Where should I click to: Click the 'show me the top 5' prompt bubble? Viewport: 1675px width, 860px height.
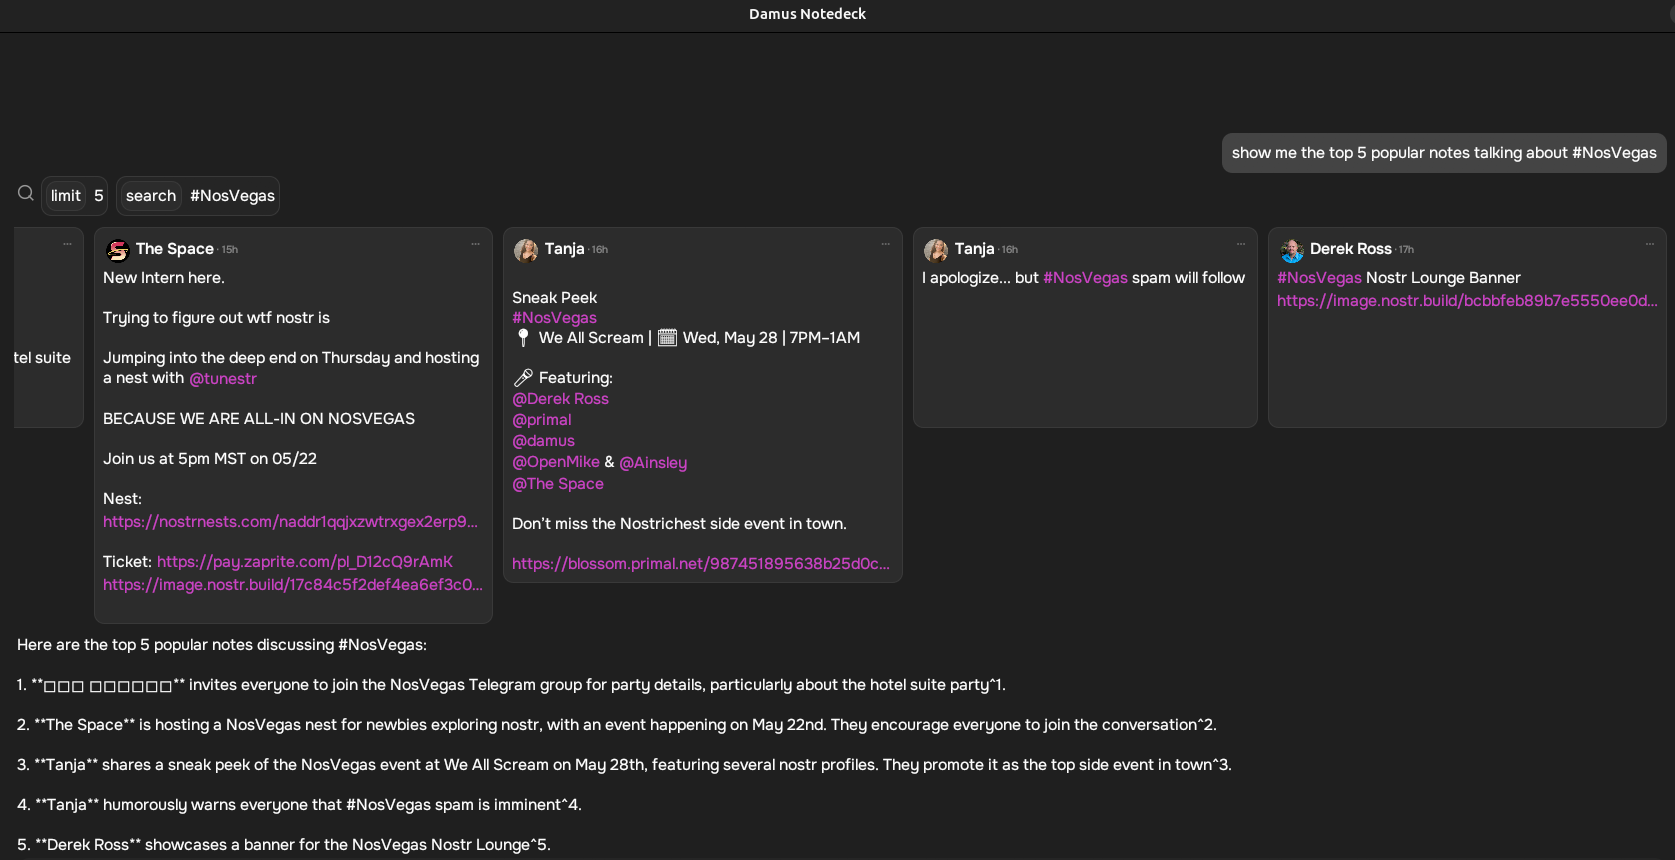point(1444,153)
